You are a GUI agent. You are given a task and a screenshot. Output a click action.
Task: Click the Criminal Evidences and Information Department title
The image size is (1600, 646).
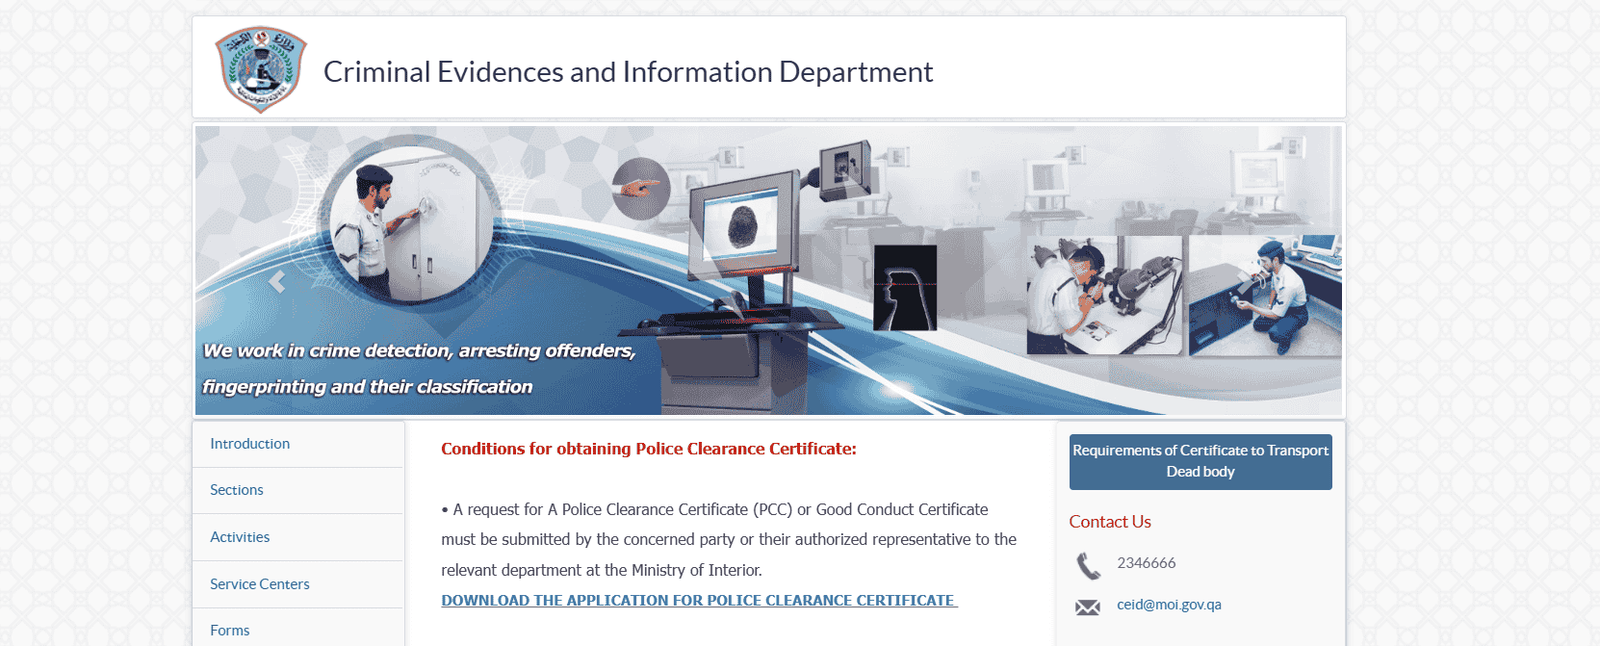[x=628, y=72]
